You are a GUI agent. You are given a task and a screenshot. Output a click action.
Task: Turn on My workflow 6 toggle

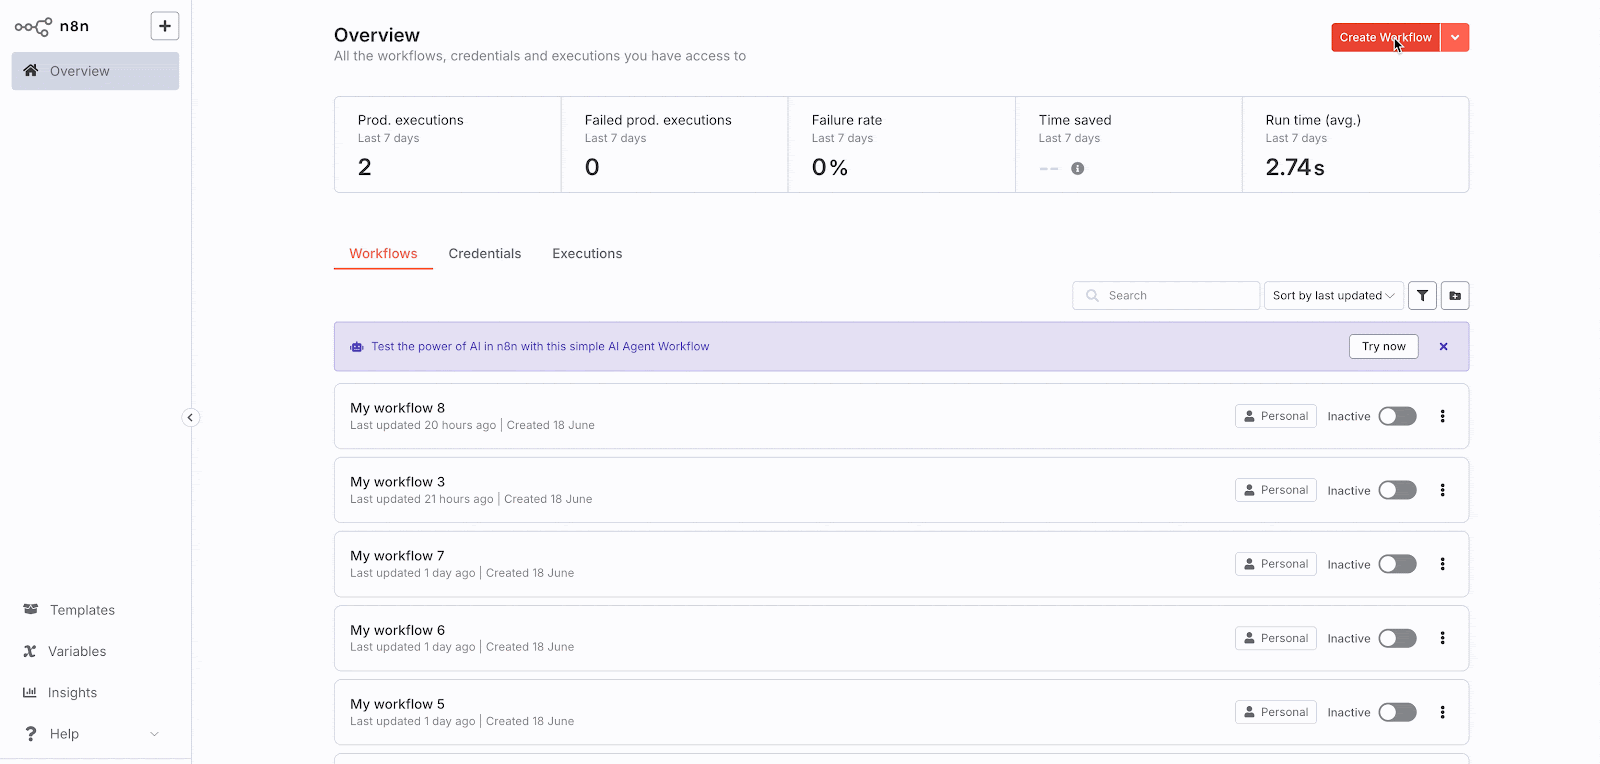click(x=1397, y=638)
